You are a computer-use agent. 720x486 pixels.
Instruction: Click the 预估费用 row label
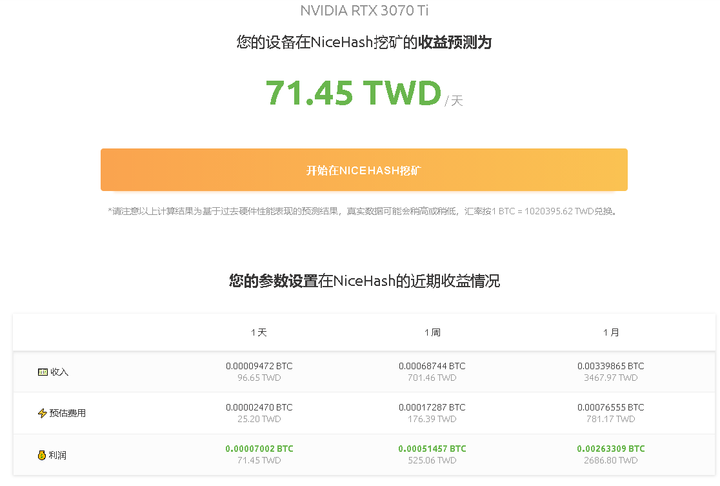point(68,413)
